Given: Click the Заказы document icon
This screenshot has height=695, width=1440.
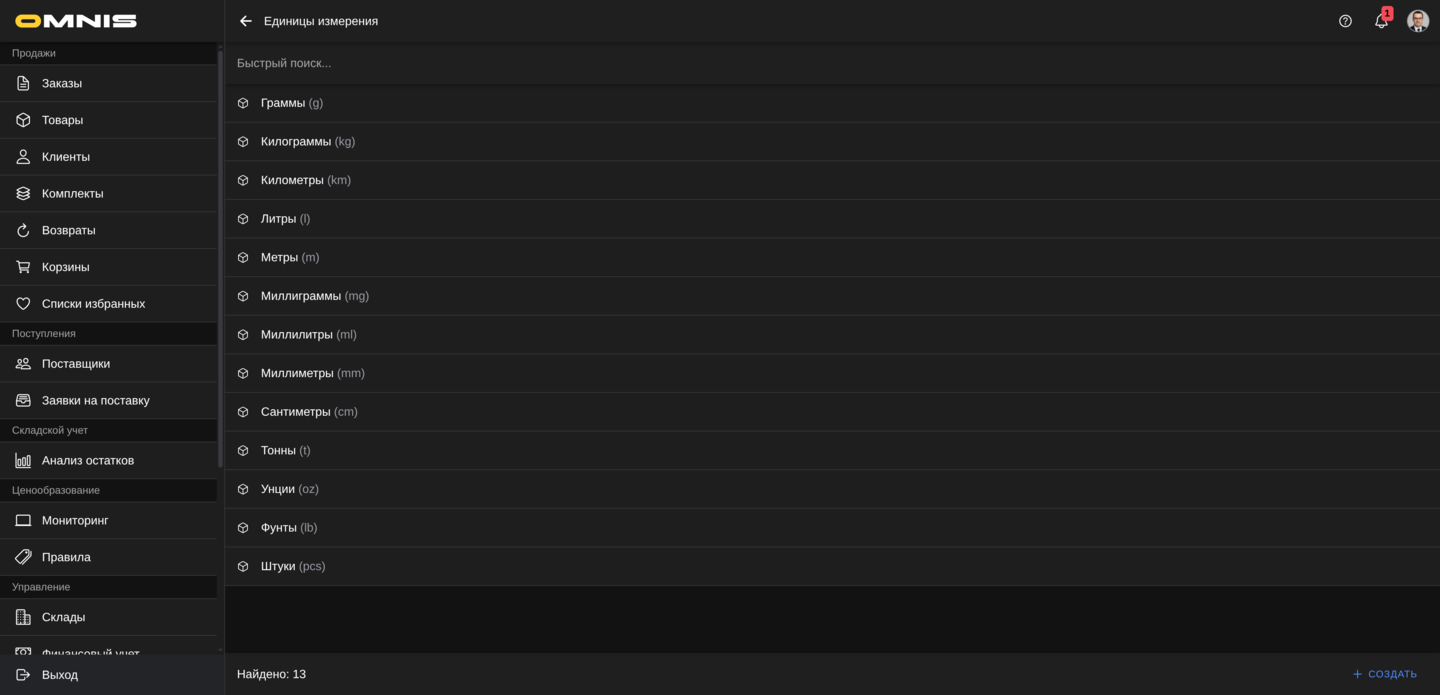Looking at the screenshot, I should 23,83.
